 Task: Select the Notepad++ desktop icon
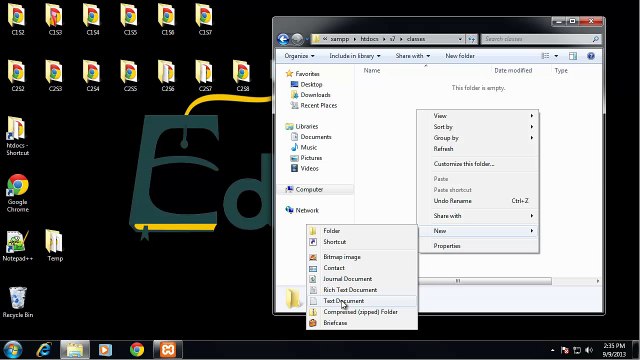click(17, 245)
